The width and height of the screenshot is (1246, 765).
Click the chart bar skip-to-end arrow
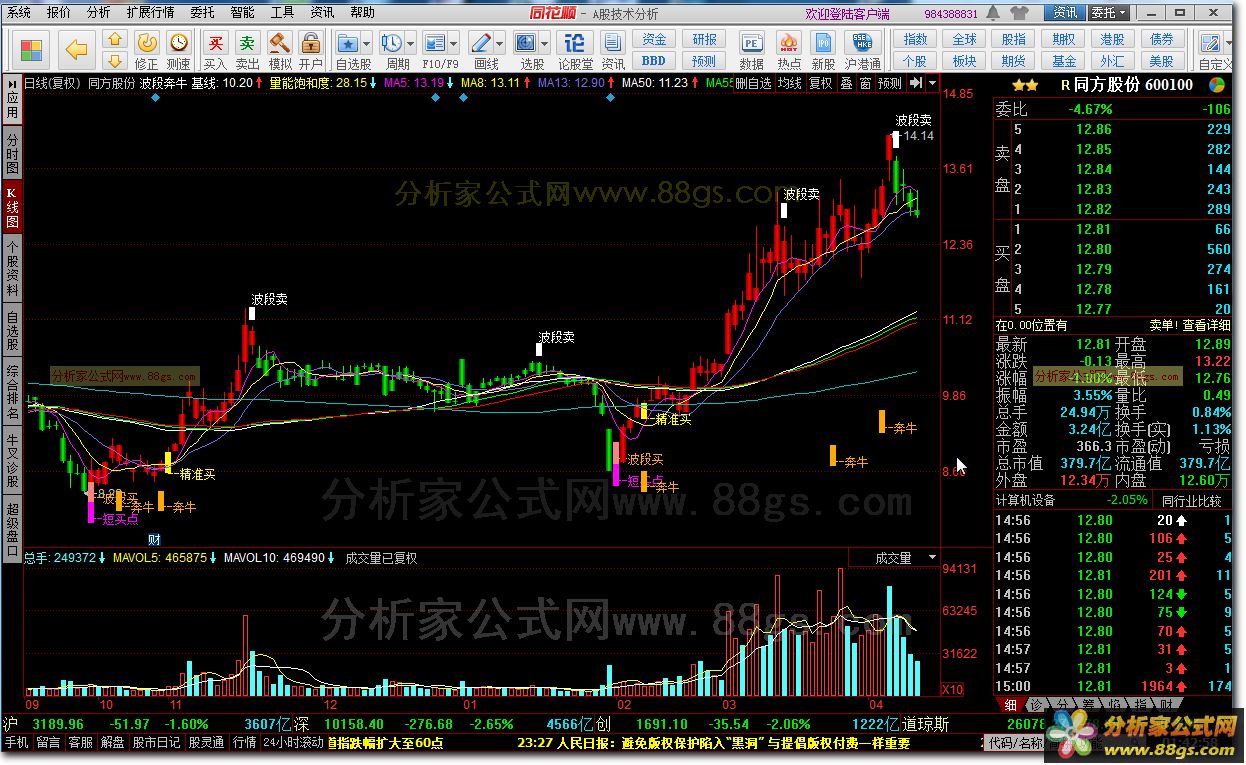click(x=916, y=83)
